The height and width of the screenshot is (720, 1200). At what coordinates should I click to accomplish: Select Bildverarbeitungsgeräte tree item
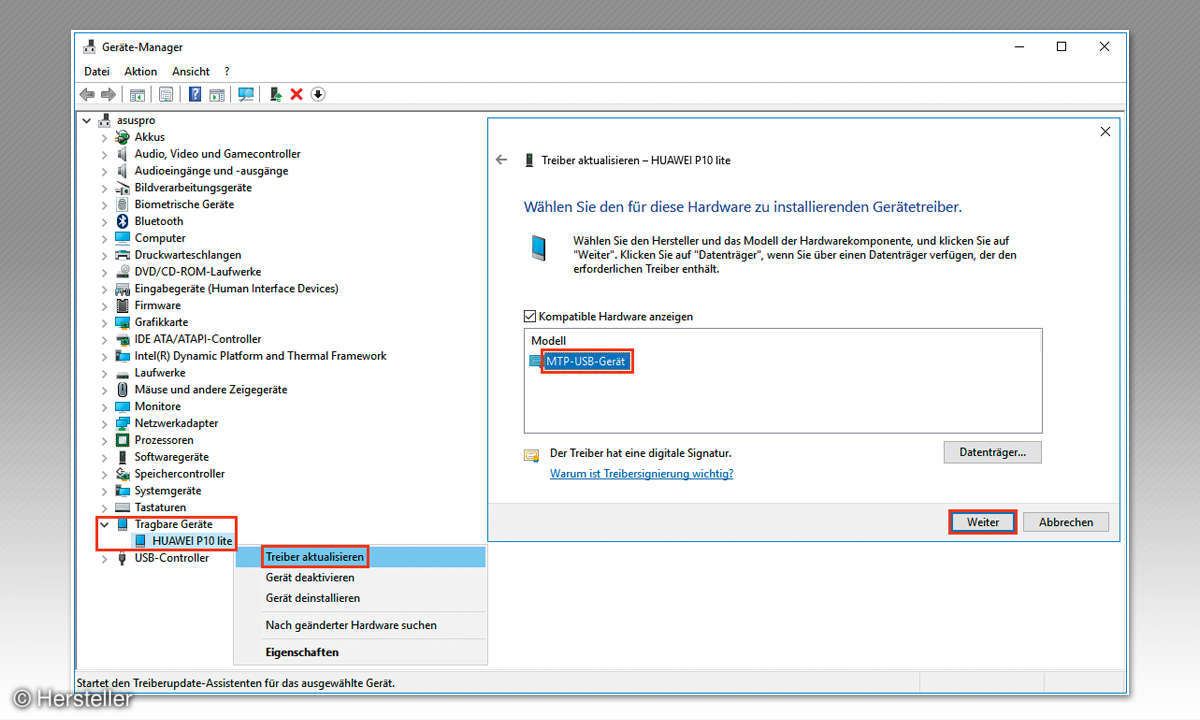click(x=193, y=187)
